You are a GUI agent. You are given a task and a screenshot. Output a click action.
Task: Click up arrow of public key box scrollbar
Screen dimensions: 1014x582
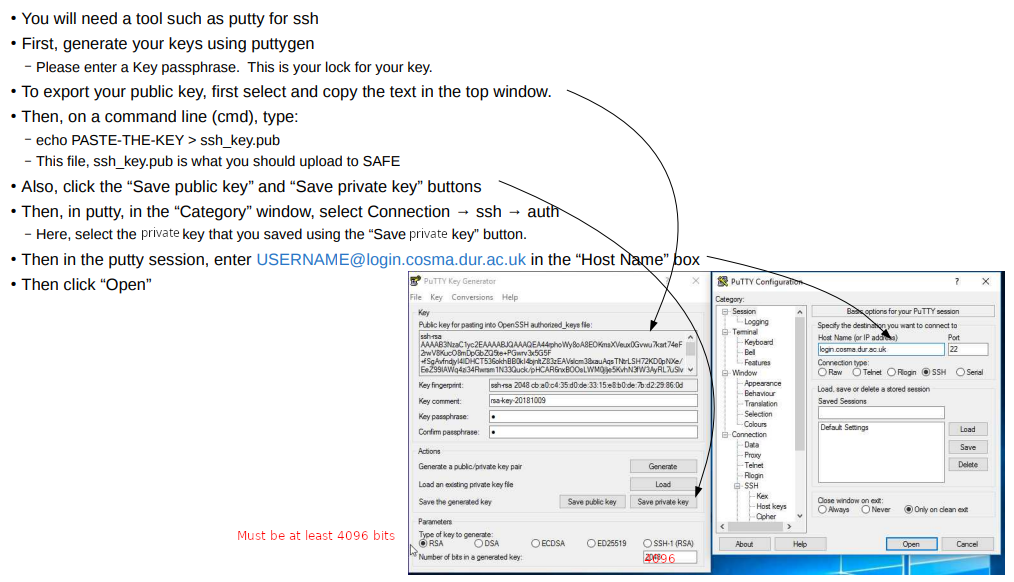[x=691, y=338]
